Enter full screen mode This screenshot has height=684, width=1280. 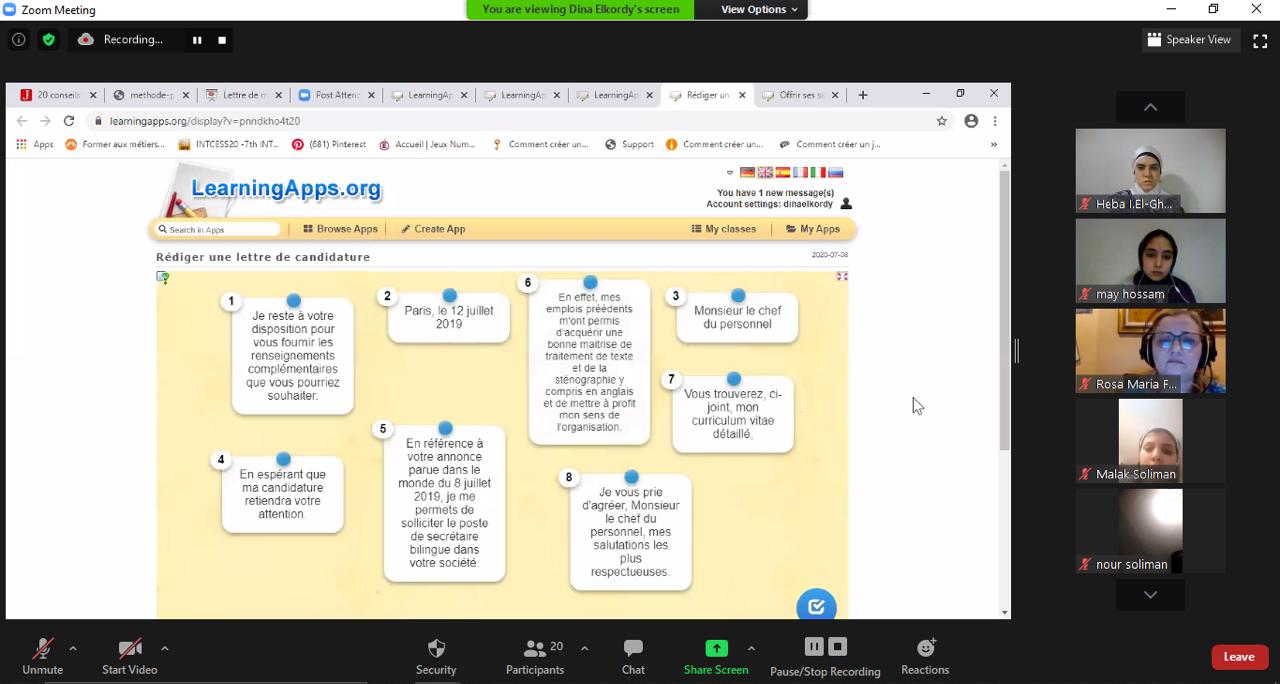1260,40
